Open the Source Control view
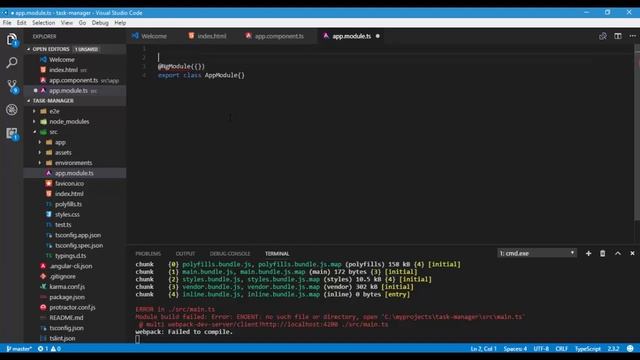Screen dimensions: 640x360 [x=12, y=86]
